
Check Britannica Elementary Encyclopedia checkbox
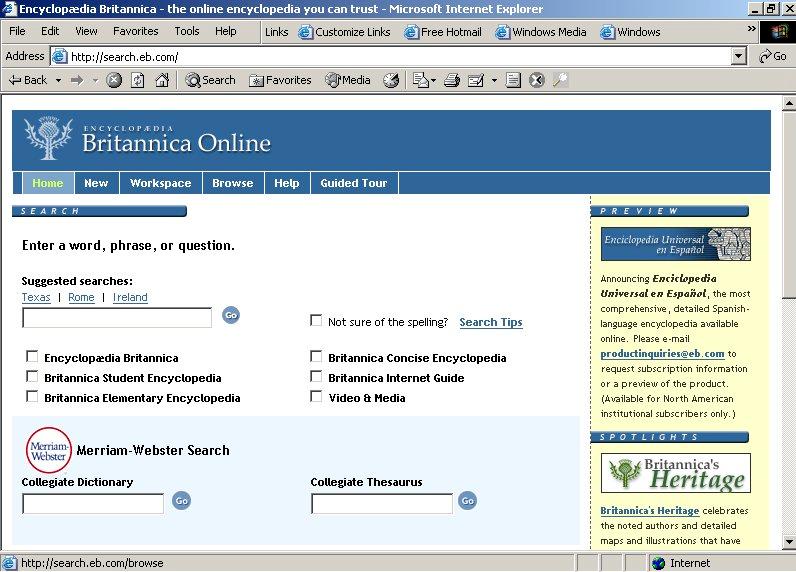point(32,396)
